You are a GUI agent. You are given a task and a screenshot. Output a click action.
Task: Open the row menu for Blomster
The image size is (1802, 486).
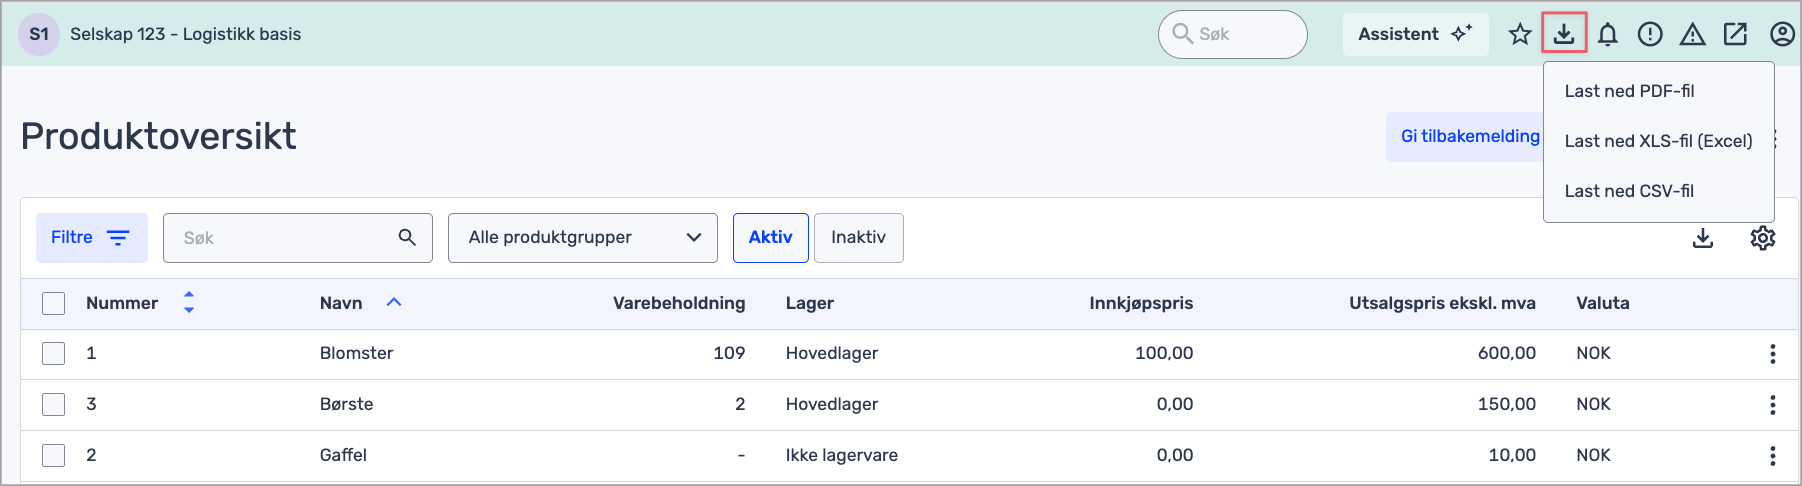[x=1772, y=353]
